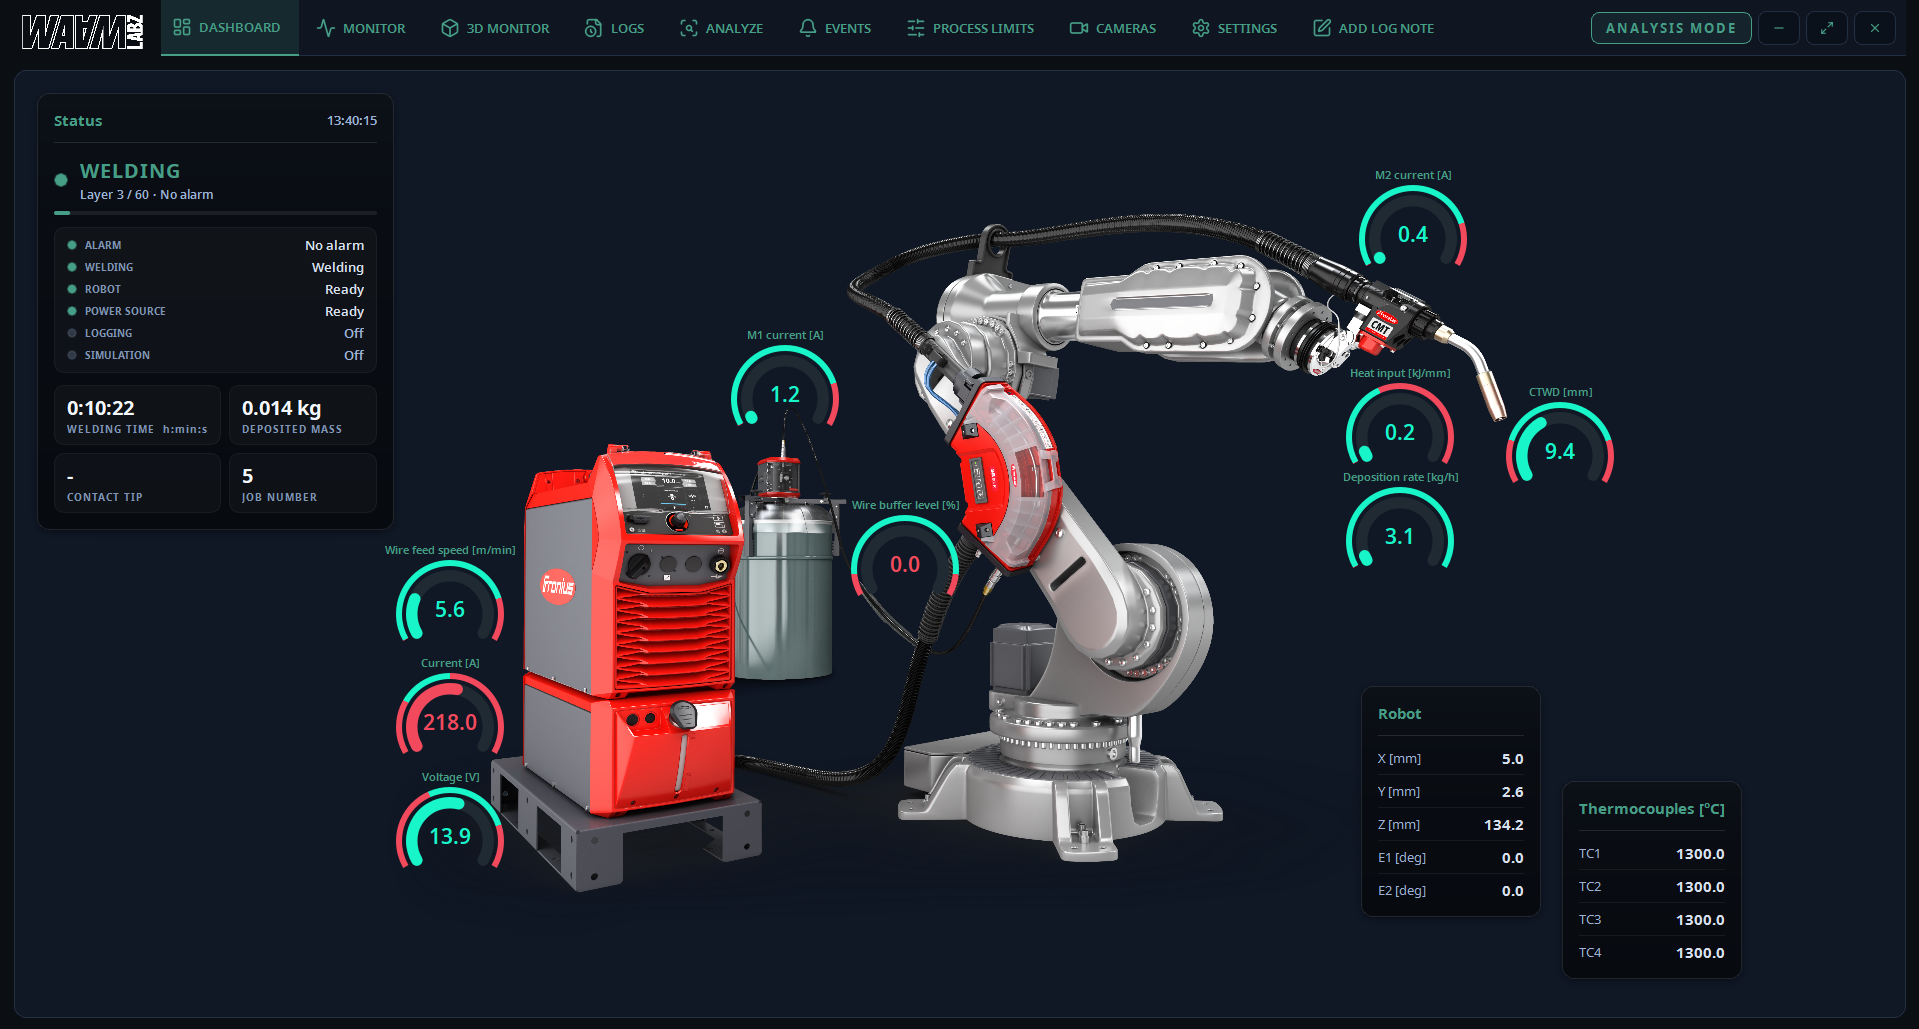Image resolution: width=1919 pixels, height=1029 pixels.
Task: Click the Process Limits sliders icon
Action: 915,28
